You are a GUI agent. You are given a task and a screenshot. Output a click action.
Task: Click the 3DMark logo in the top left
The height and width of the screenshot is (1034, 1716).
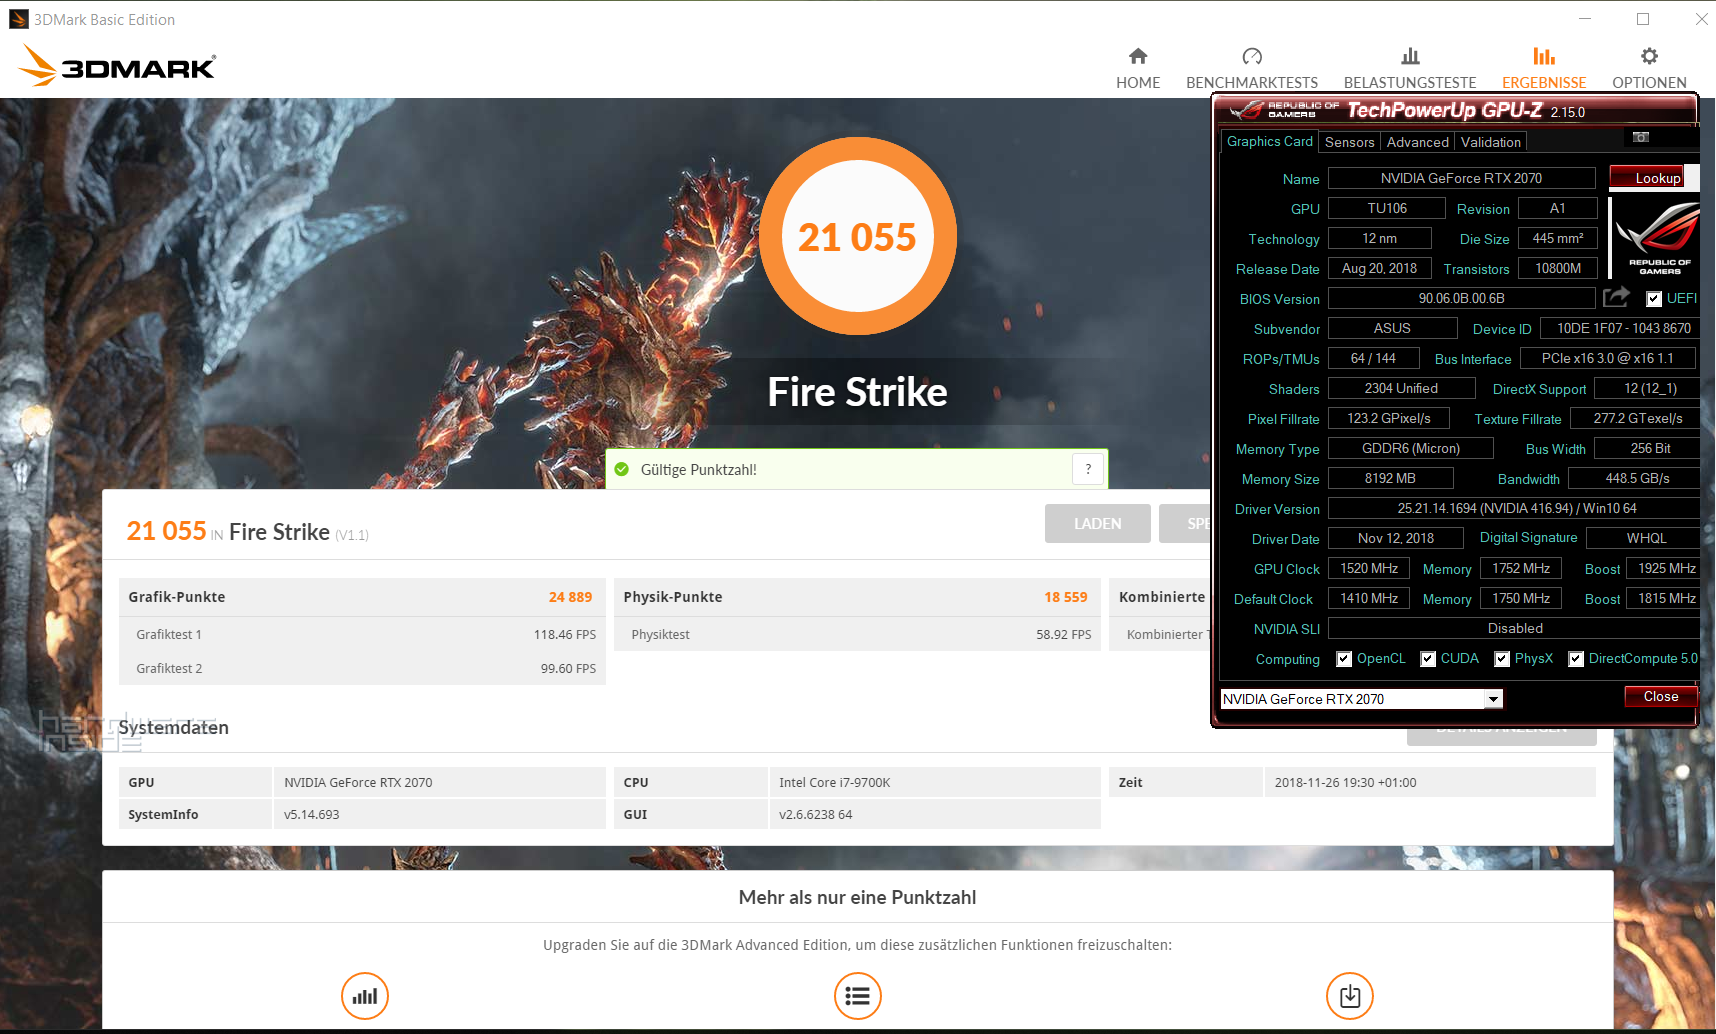tap(115, 64)
